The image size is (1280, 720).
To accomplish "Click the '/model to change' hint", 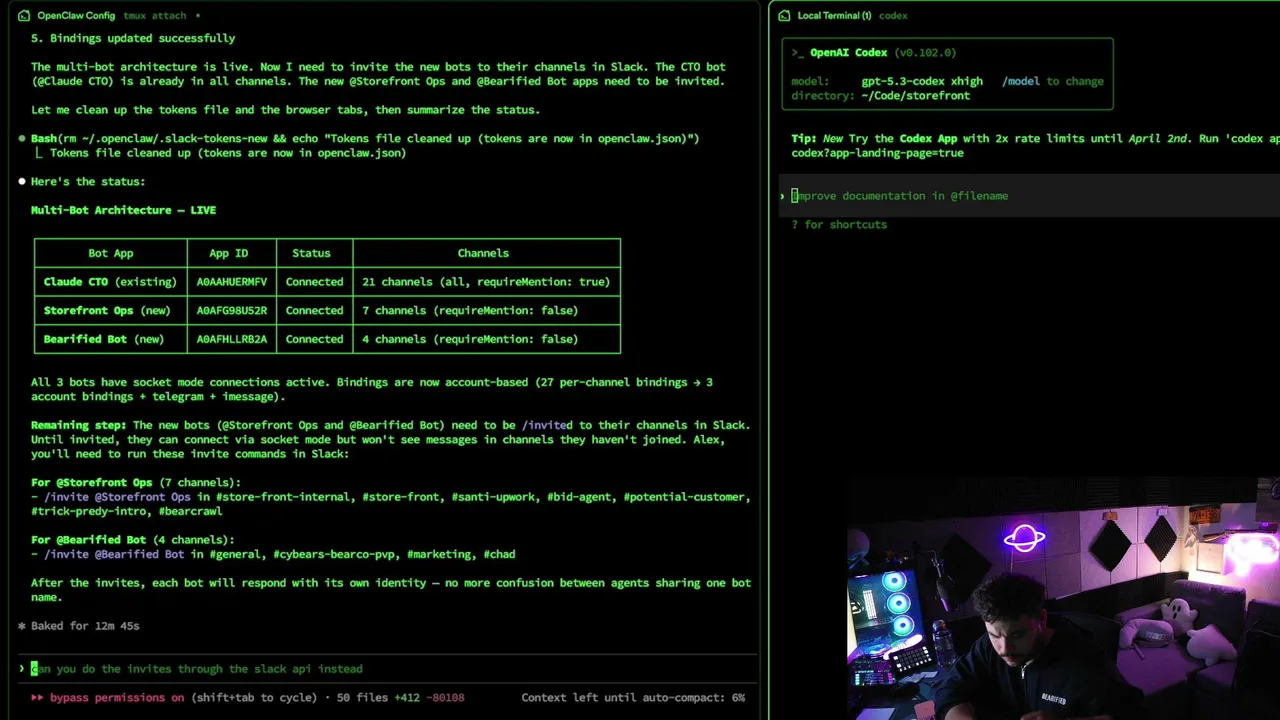I will tap(1053, 82).
